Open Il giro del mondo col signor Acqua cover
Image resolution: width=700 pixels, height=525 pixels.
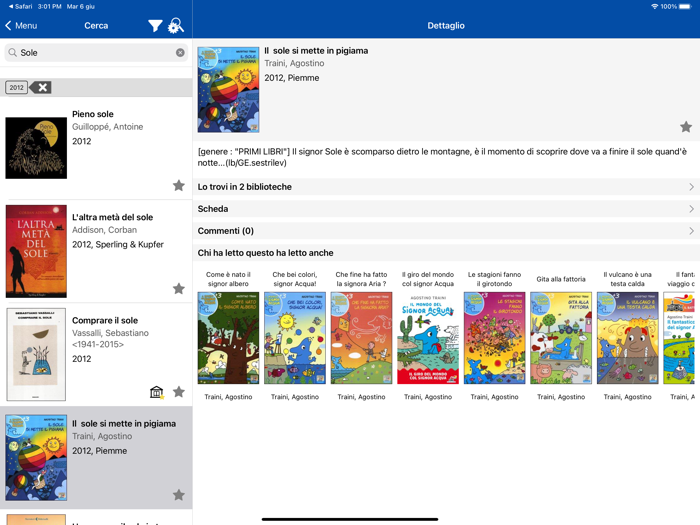tap(428, 338)
